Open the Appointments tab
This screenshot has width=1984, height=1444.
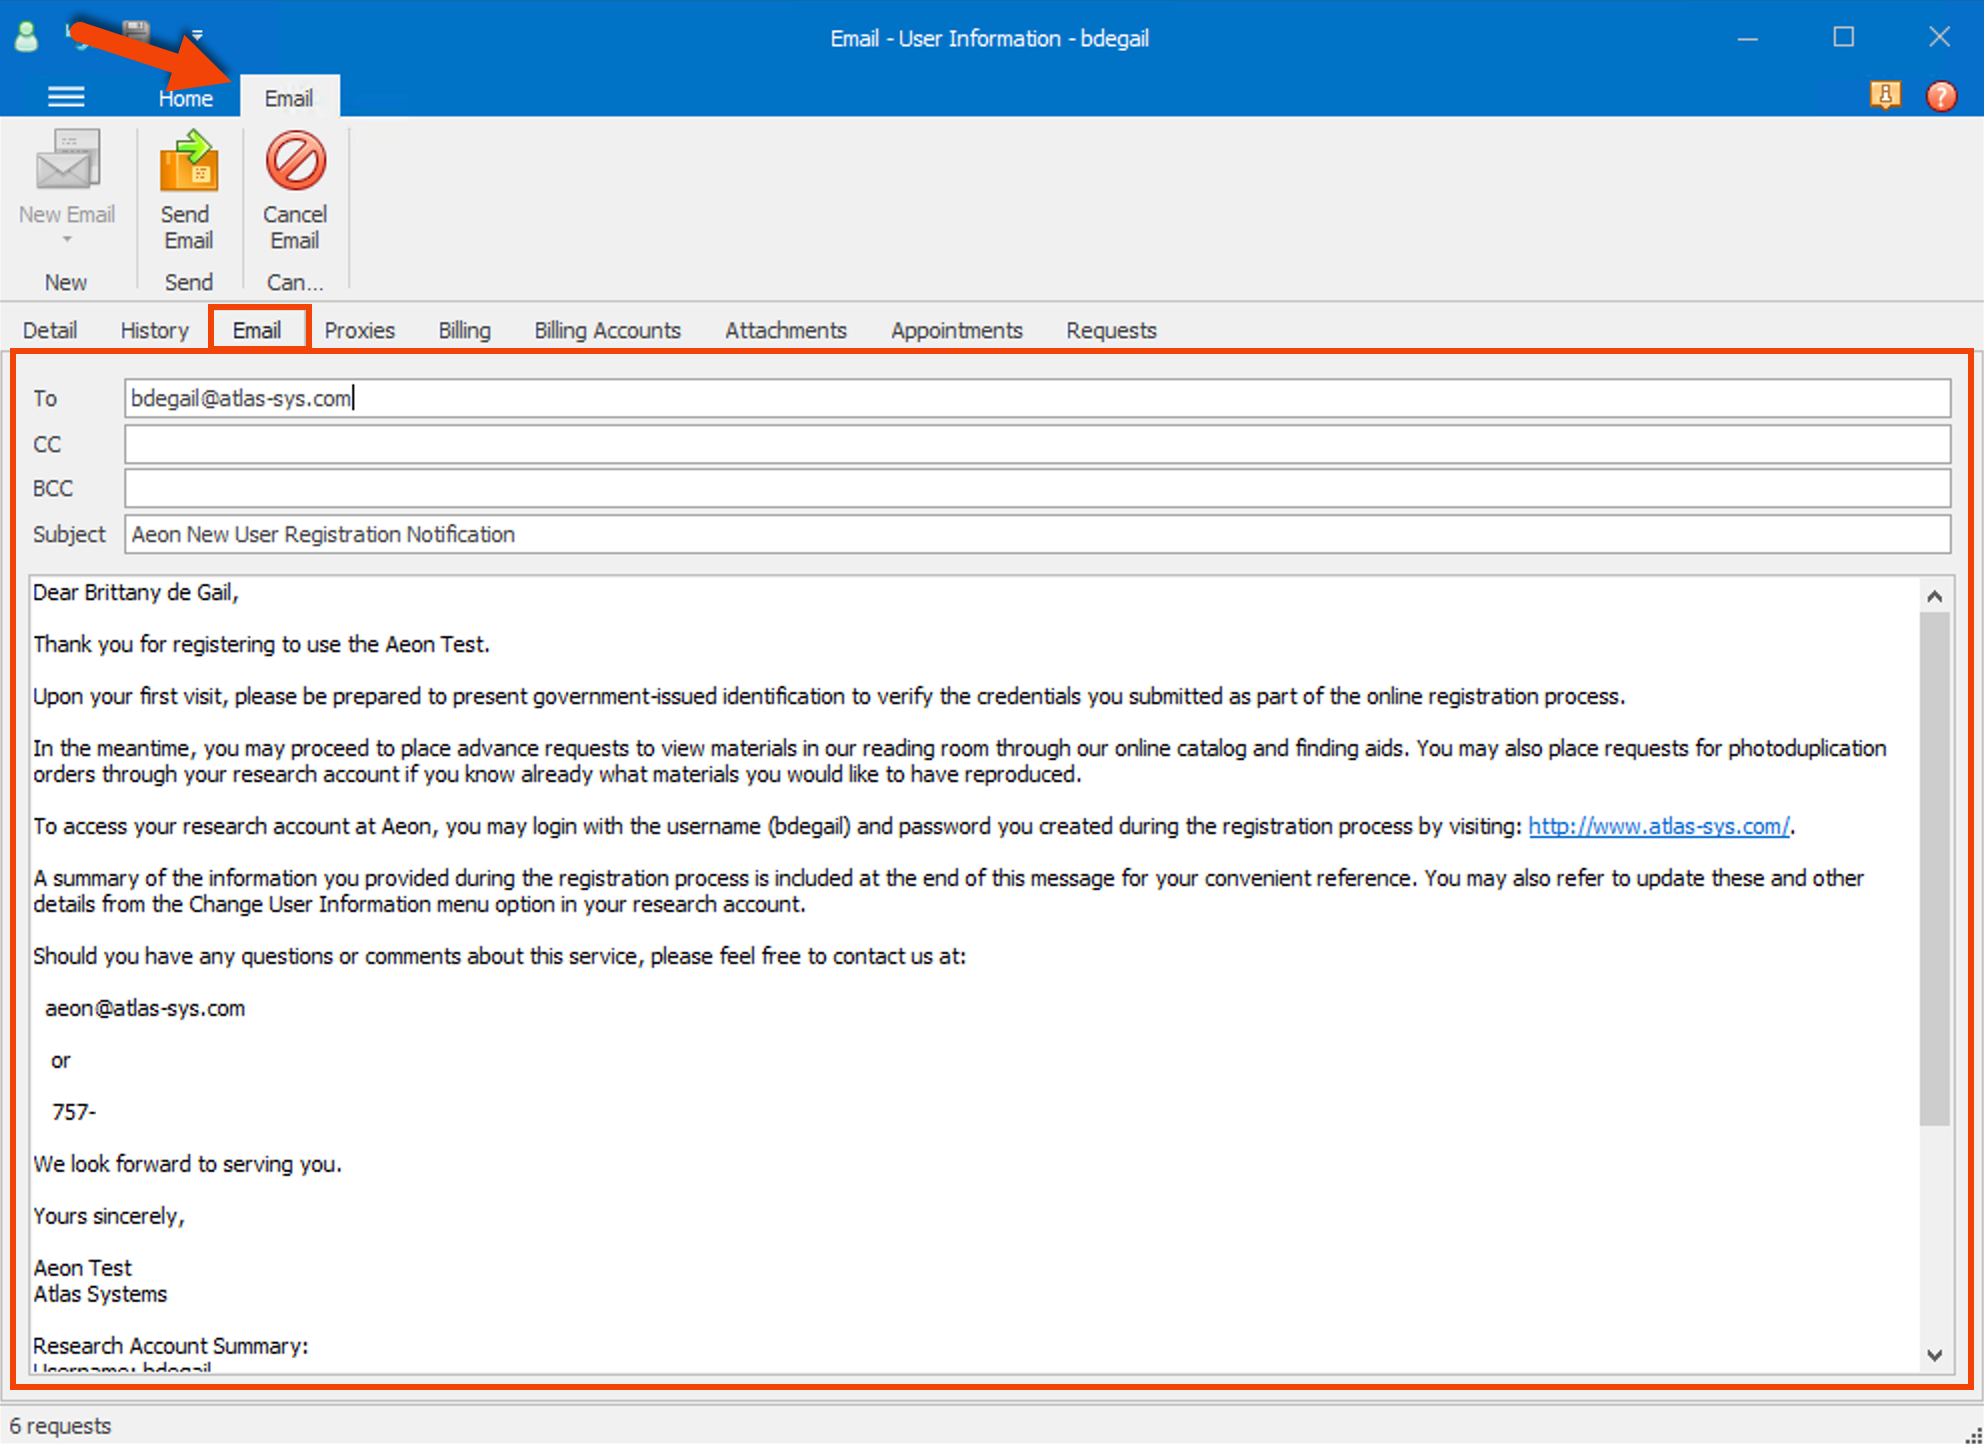point(956,330)
